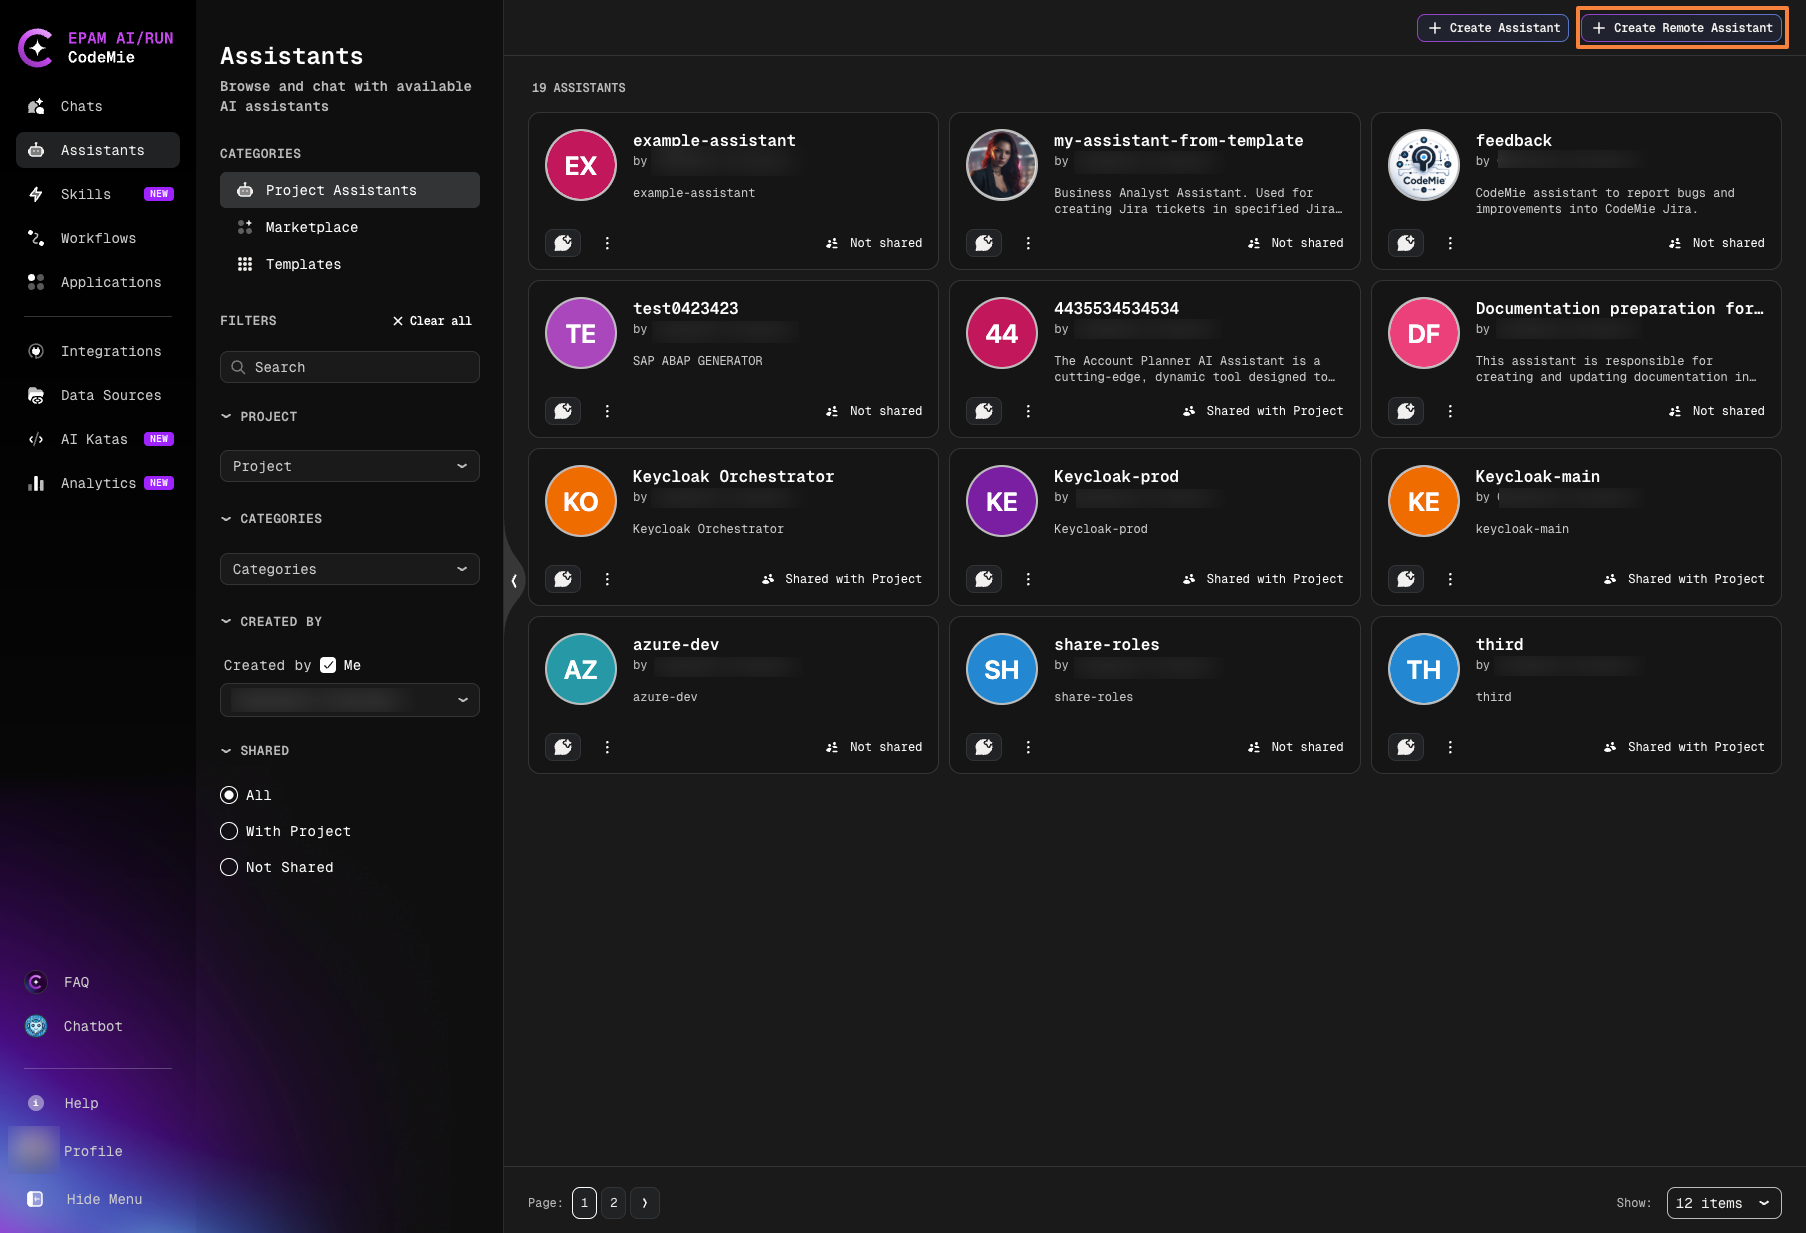Open the items-per-page dropdown

1723,1203
